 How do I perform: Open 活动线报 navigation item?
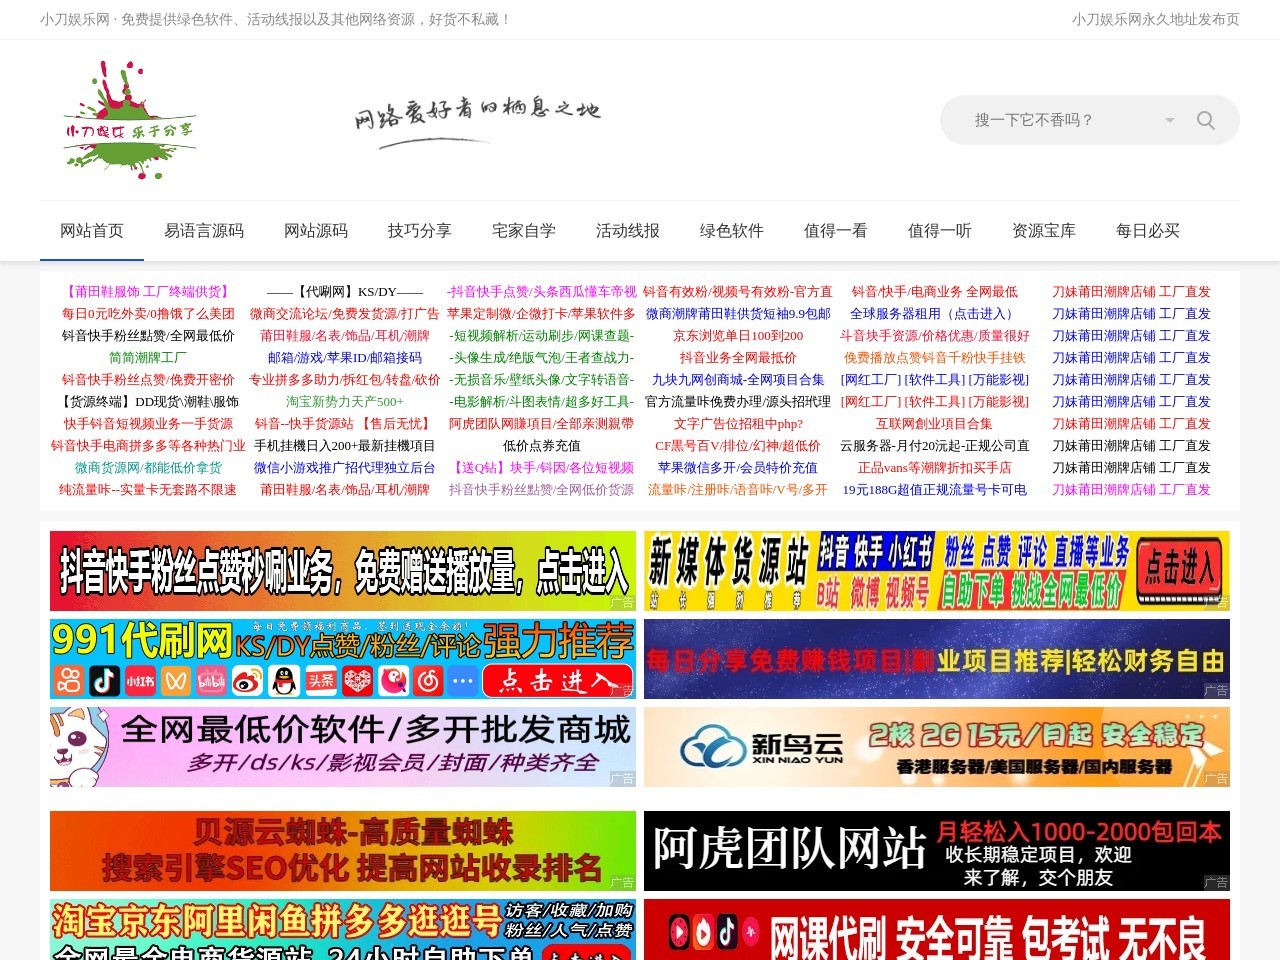pyautogui.click(x=628, y=231)
